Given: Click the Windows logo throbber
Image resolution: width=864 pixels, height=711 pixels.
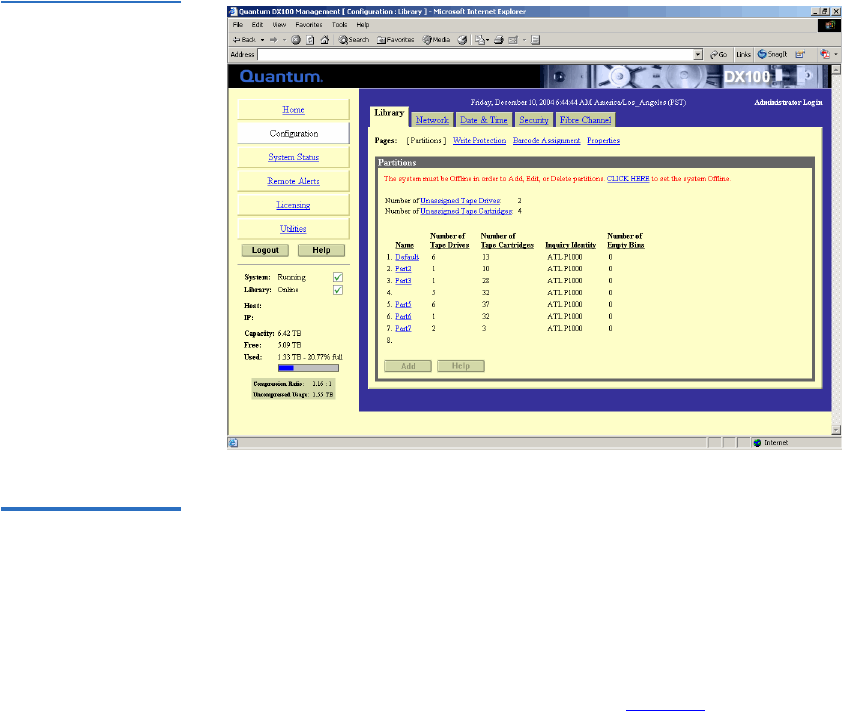Looking at the screenshot, I should point(830,25).
